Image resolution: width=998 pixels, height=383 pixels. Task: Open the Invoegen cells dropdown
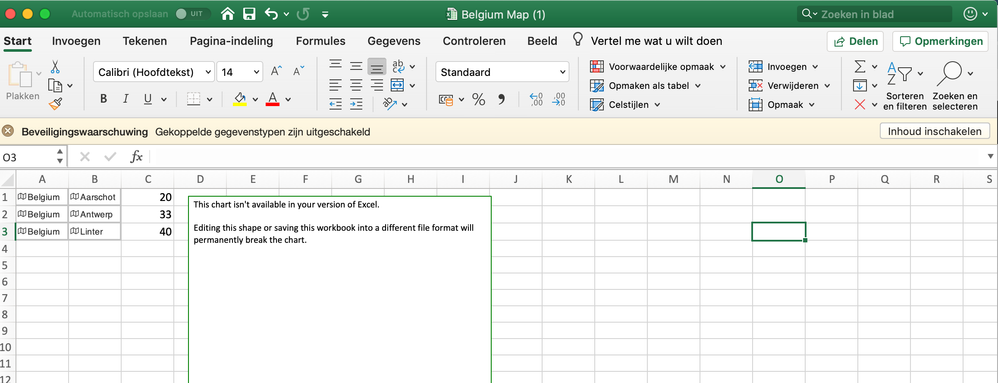point(783,66)
